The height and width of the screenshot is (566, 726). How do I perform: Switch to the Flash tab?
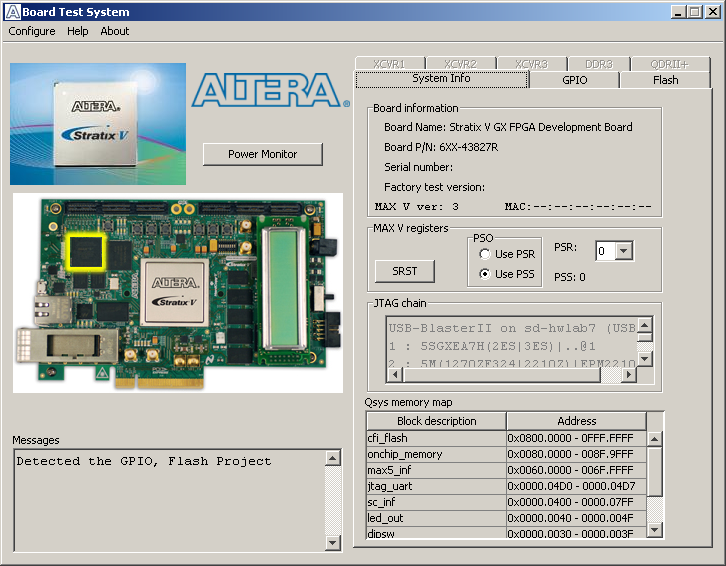point(665,80)
